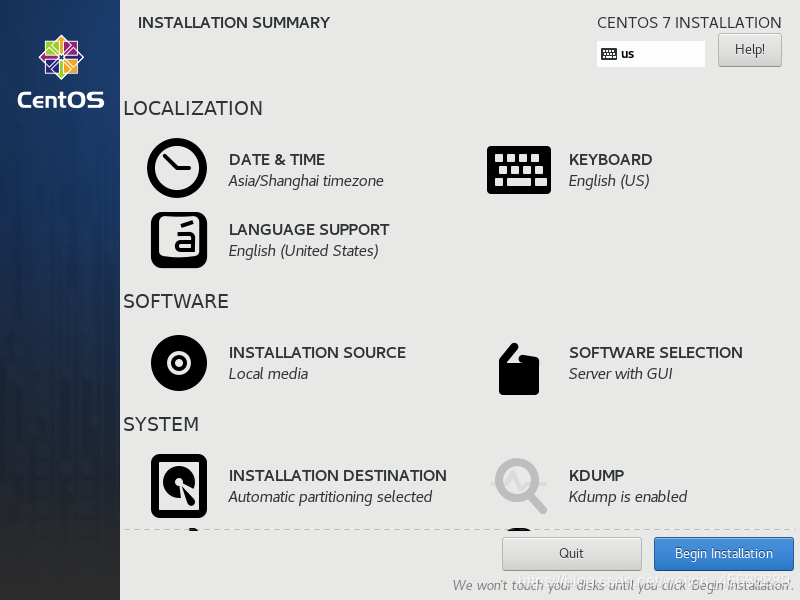800x600 pixels.
Task: Open the Language Support icon
Action: pos(179,240)
